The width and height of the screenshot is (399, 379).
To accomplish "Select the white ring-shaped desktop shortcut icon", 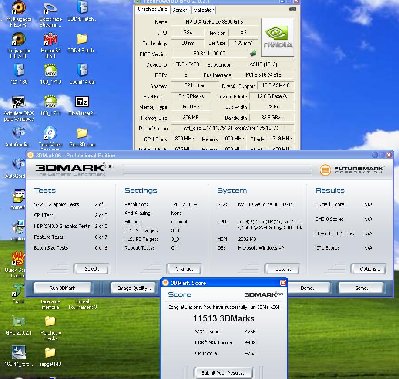I will 50,8.
